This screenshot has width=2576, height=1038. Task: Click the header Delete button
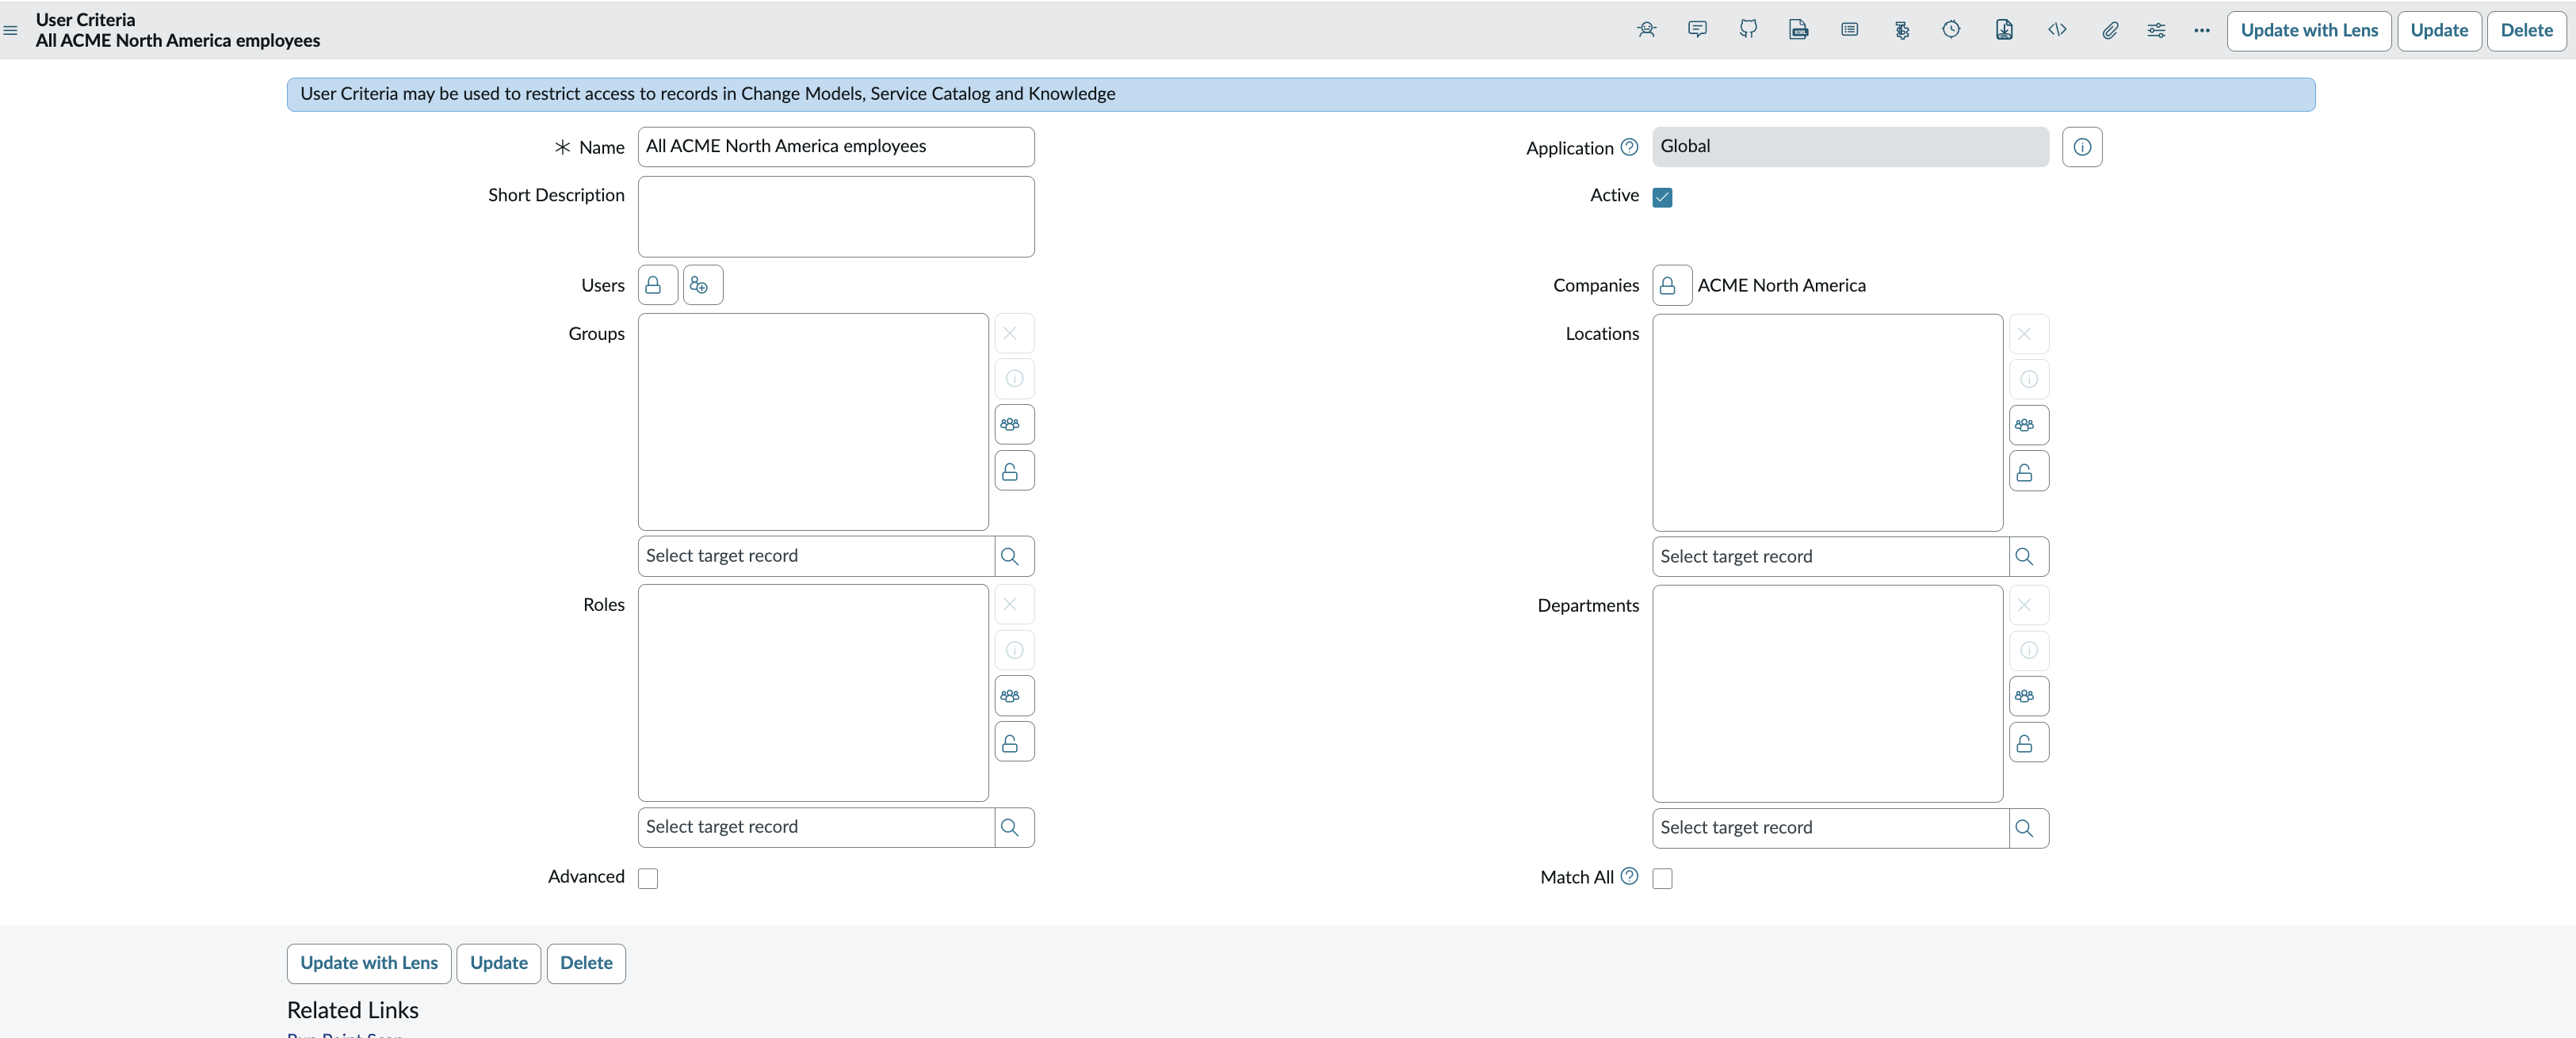2526,30
